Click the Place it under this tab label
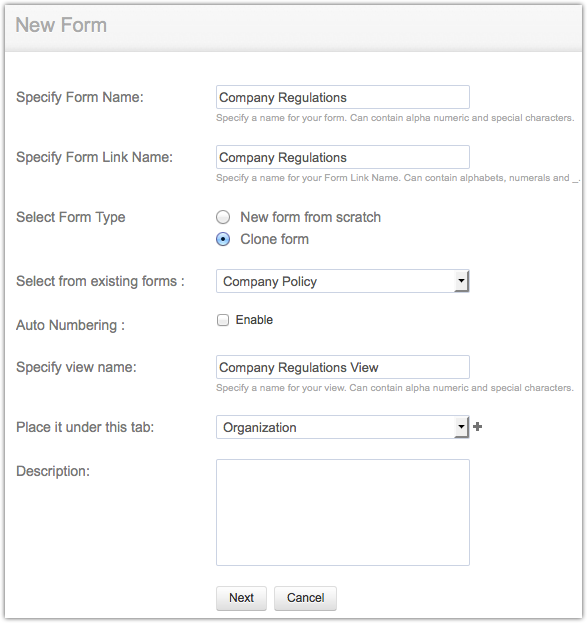 pos(85,427)
